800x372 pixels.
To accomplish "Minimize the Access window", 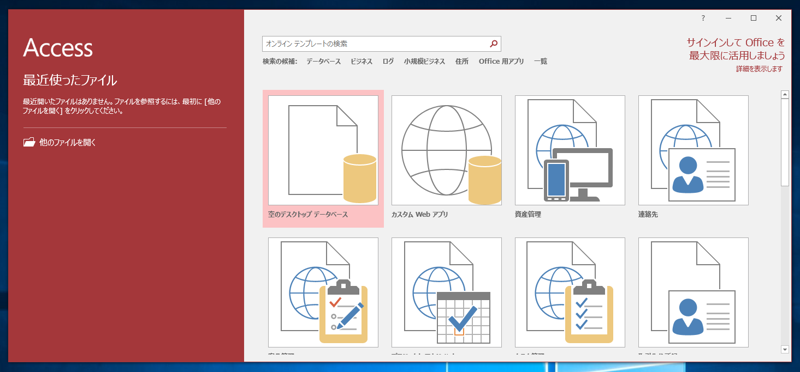I will (729, 18).
